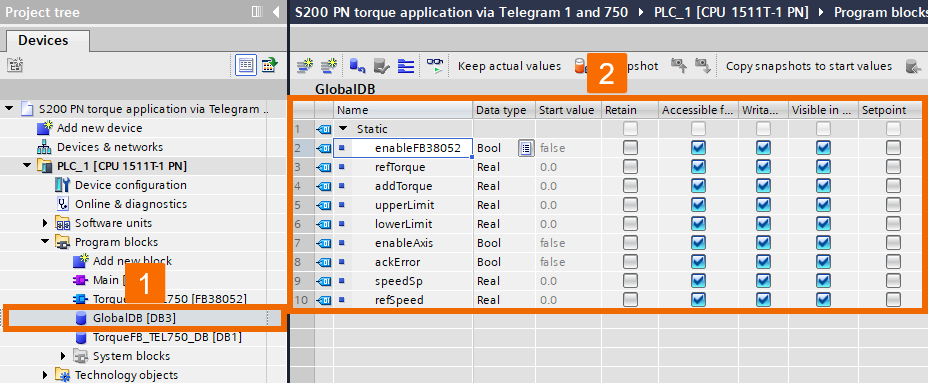The width and height of the screenshot is (928, 383).
Task: Enable Retain checkbox for enableFB38052
Action: 630,148
